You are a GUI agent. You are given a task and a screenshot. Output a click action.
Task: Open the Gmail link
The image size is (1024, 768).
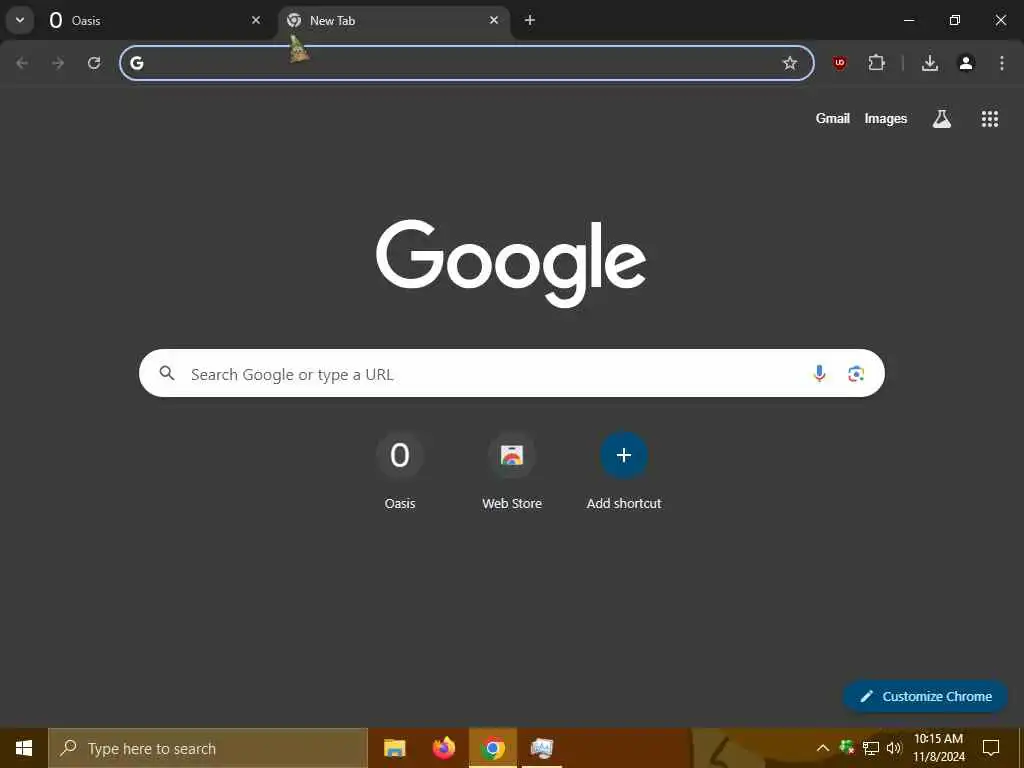(x=833, y=118)
